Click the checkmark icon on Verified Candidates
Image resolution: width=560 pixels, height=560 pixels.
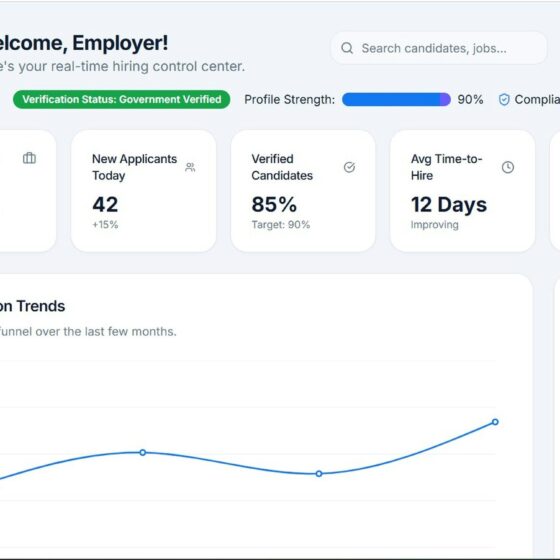click(349, 167)
